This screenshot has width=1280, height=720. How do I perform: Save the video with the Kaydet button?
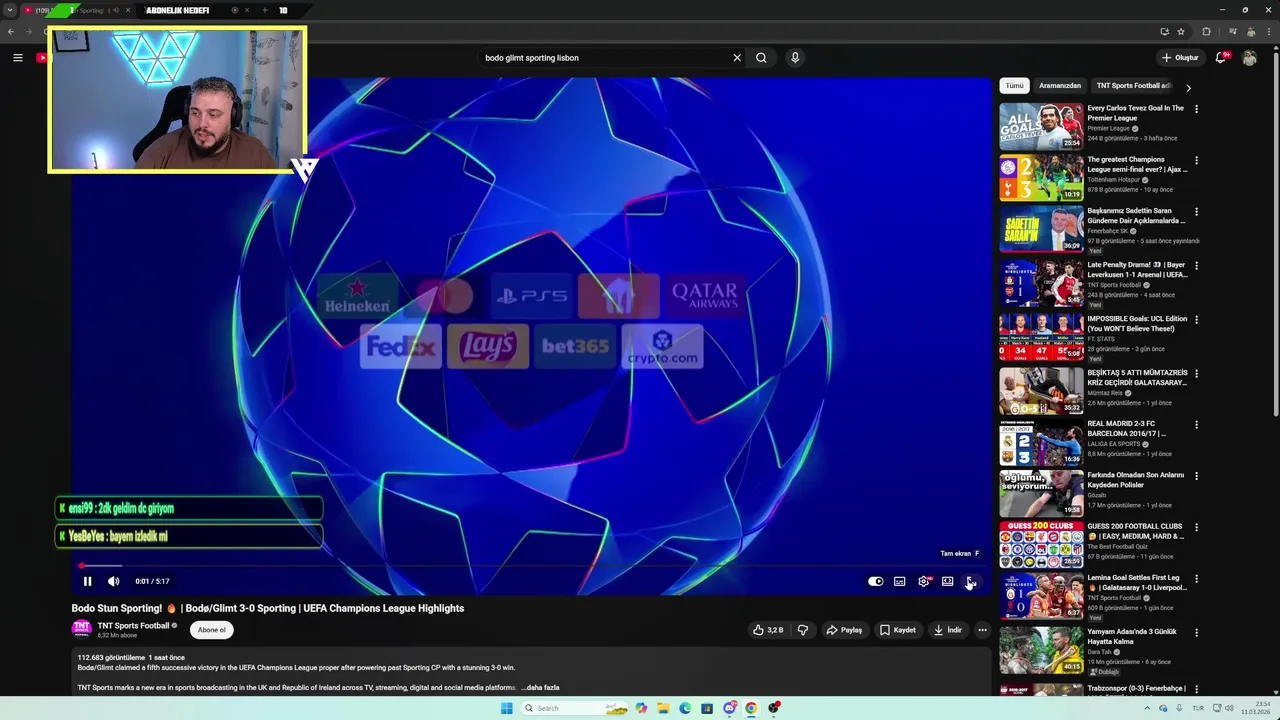click(897, 630)
